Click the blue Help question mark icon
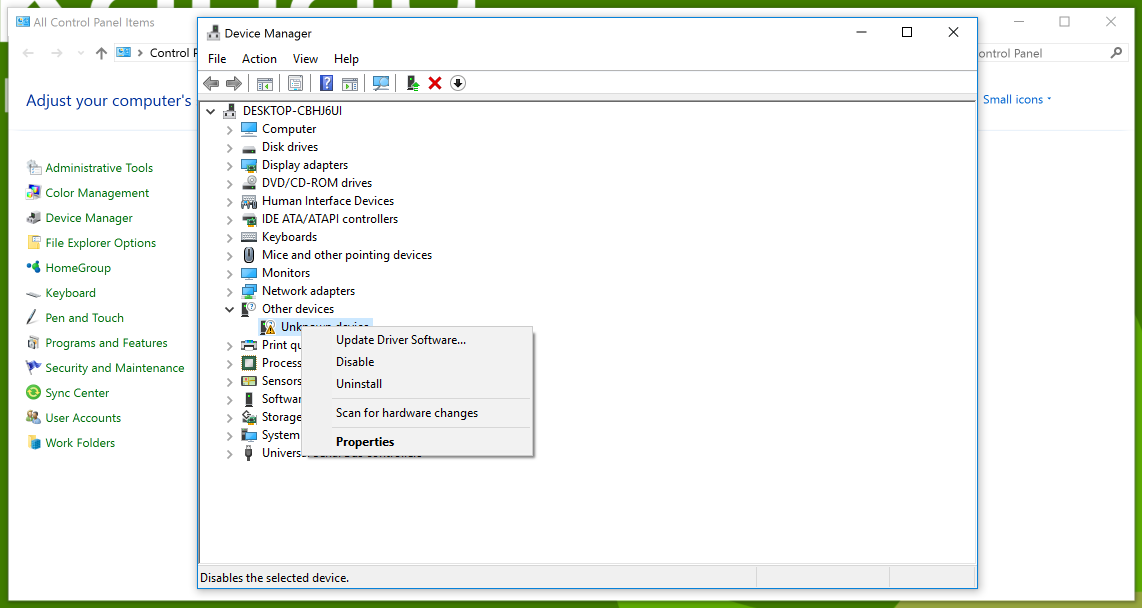1142x608 pixels. [326, 84]
